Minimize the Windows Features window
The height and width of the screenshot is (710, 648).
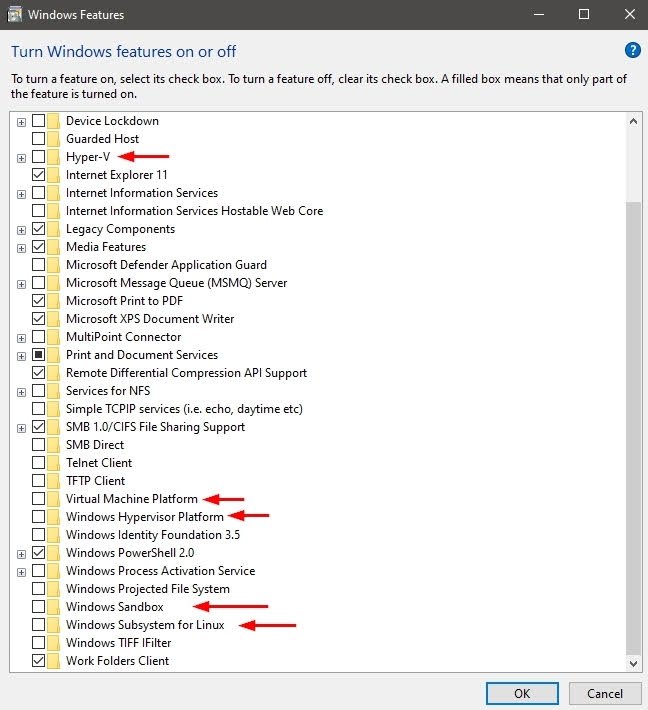point(538,14)
